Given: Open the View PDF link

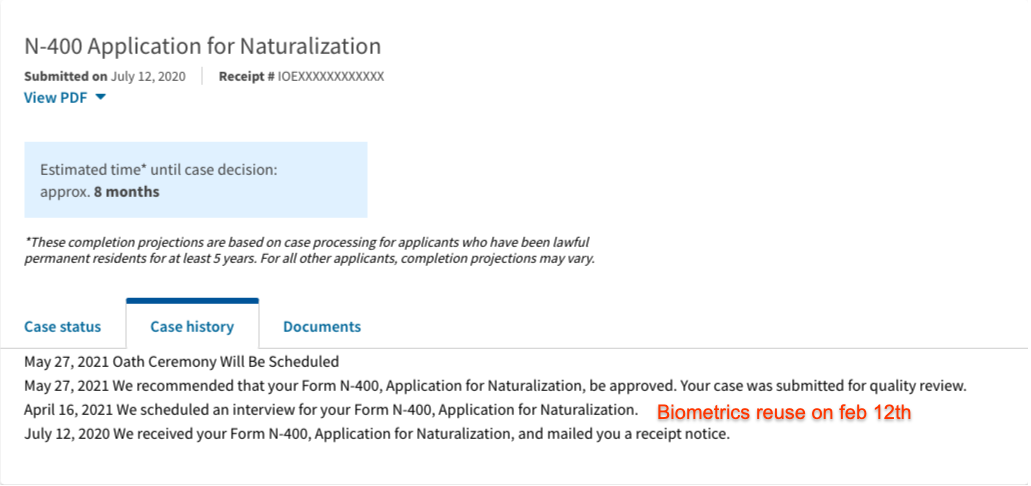Looking at the screenshot, I should click(55, 97).
